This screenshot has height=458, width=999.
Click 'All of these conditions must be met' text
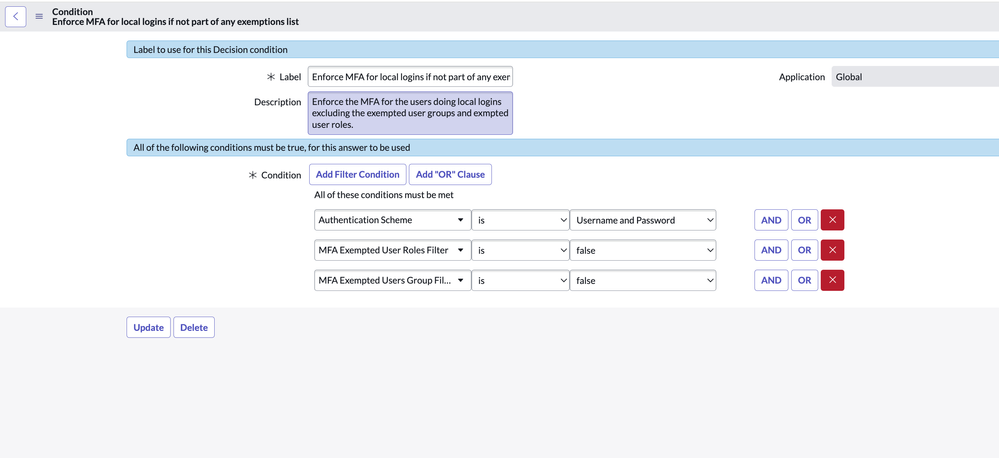(x=384, y=195)
